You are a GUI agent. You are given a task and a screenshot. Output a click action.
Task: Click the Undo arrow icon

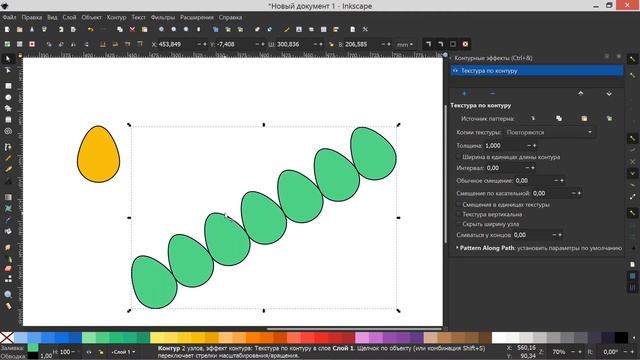click(90, 29)
